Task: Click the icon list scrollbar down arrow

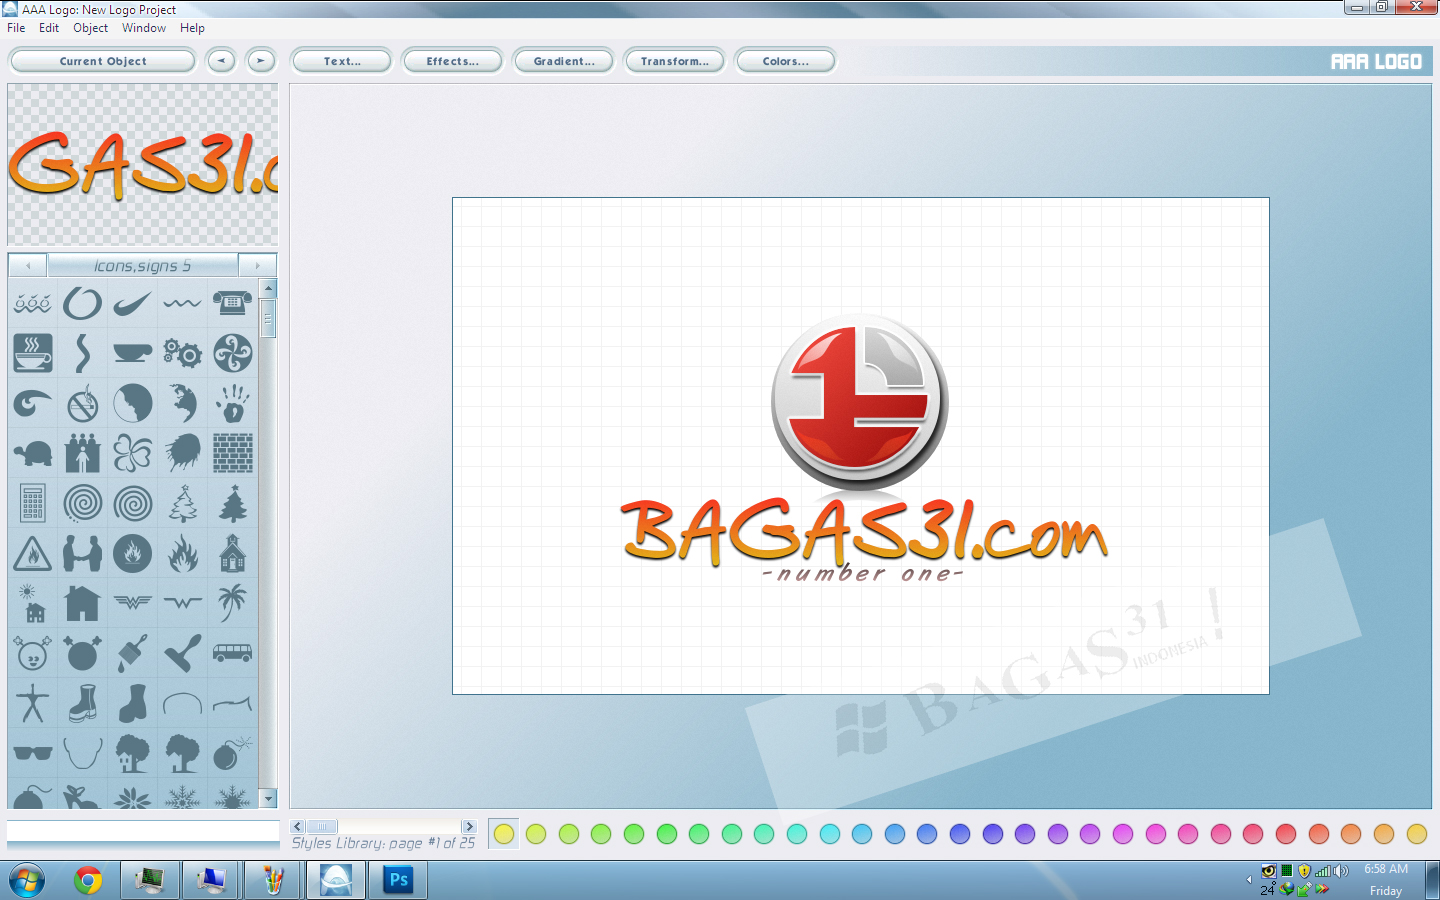Action: 268,798
